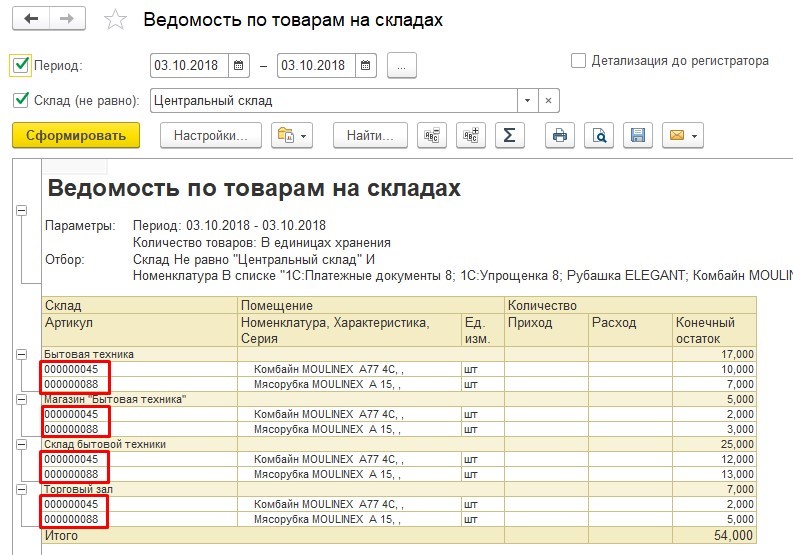
Task: Open the Склад dropdown list arrow
Action: tap(527, 100)
